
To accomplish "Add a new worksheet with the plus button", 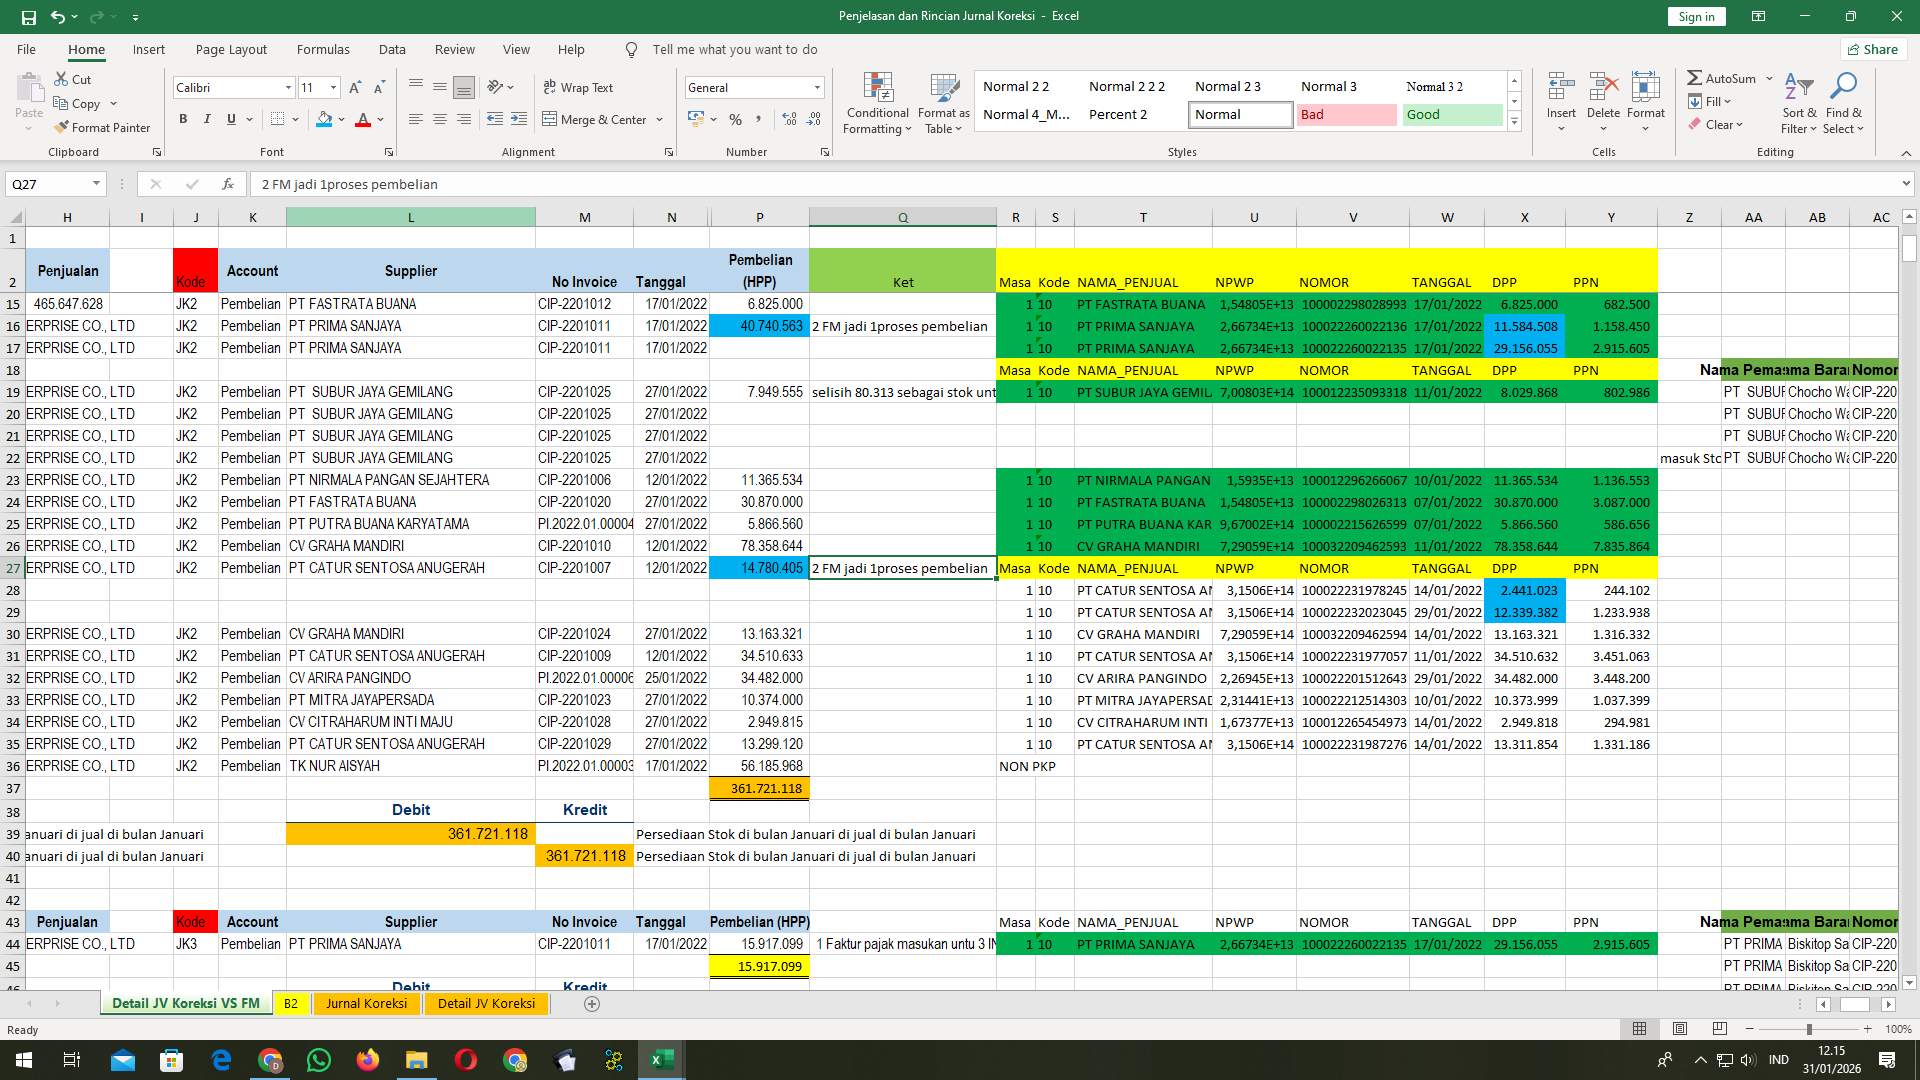I will click(x=592, y=1003).
